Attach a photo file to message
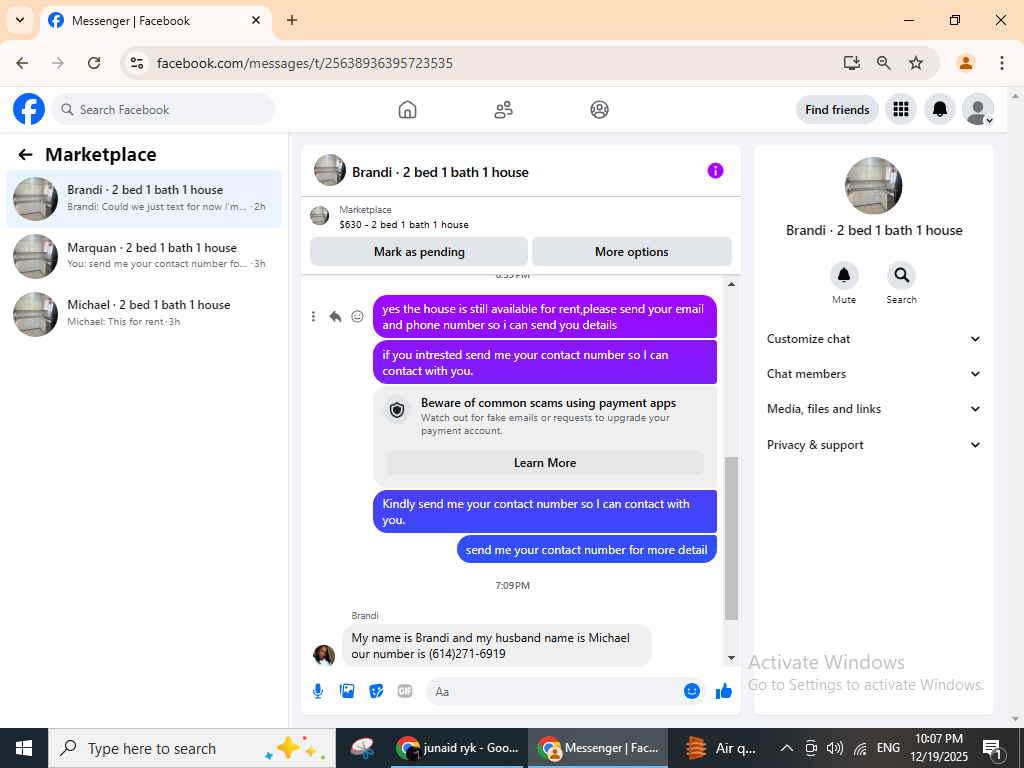 point(347,691)
